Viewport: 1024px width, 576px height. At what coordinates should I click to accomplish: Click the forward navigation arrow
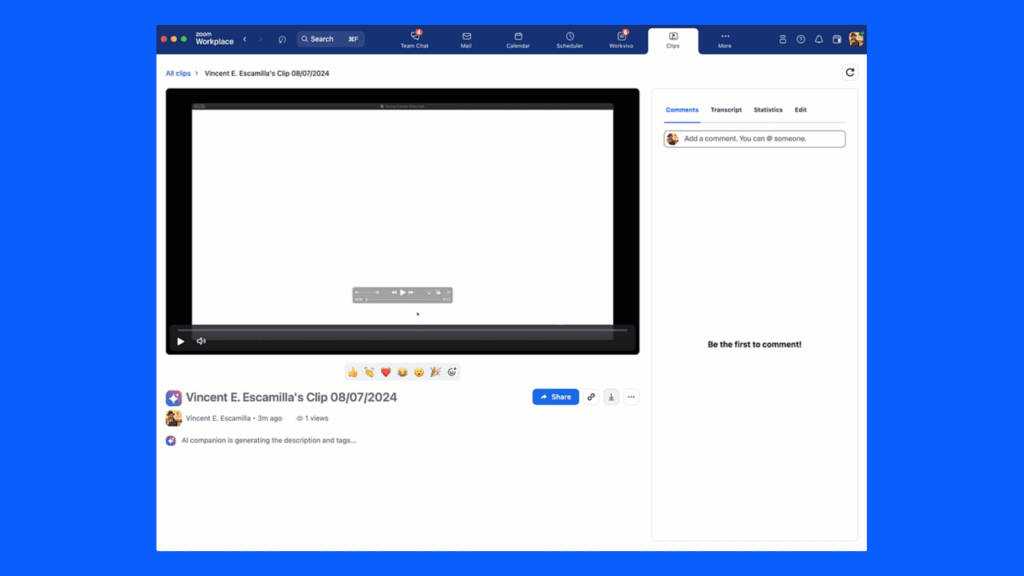[x=261, y=39]
